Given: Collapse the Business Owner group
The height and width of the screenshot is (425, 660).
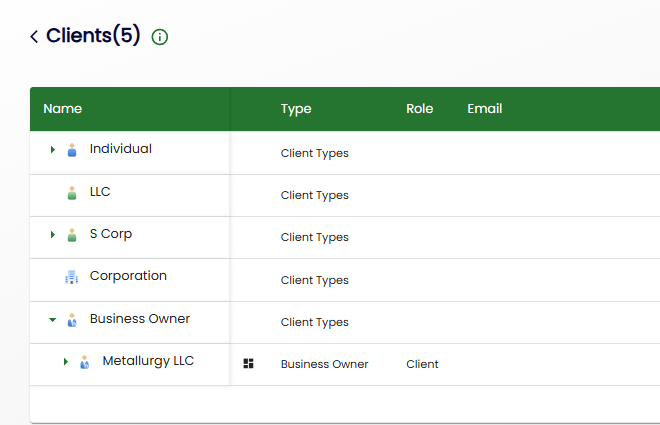Looking at the screenshot, I should pyautogui.click(x=53, y=320).
